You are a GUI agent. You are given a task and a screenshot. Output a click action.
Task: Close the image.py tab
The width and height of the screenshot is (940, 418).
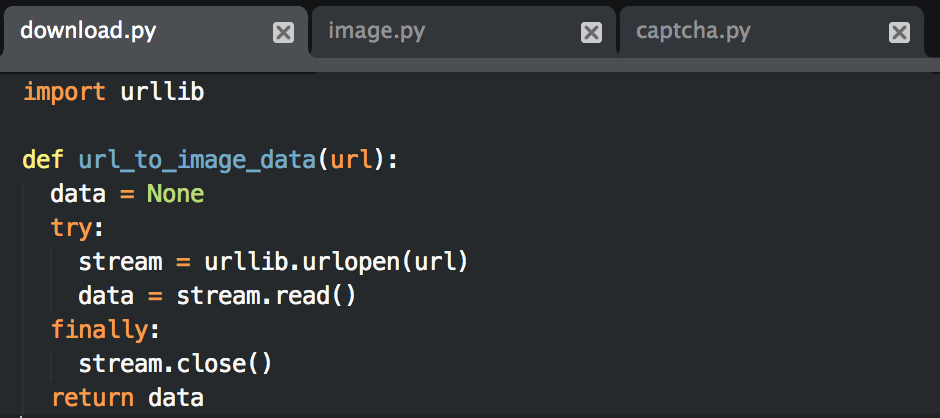point(592,33)
